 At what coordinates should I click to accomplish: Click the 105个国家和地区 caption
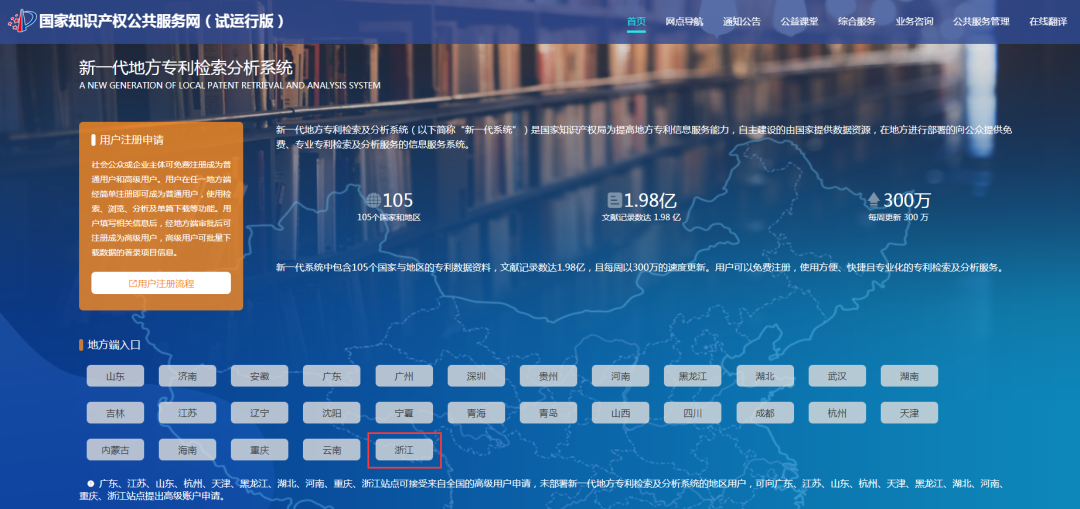(388, 218)
